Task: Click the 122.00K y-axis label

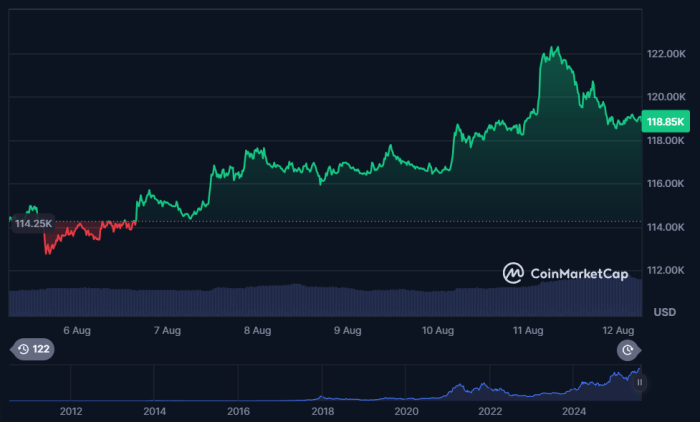Action: [668, 53]
